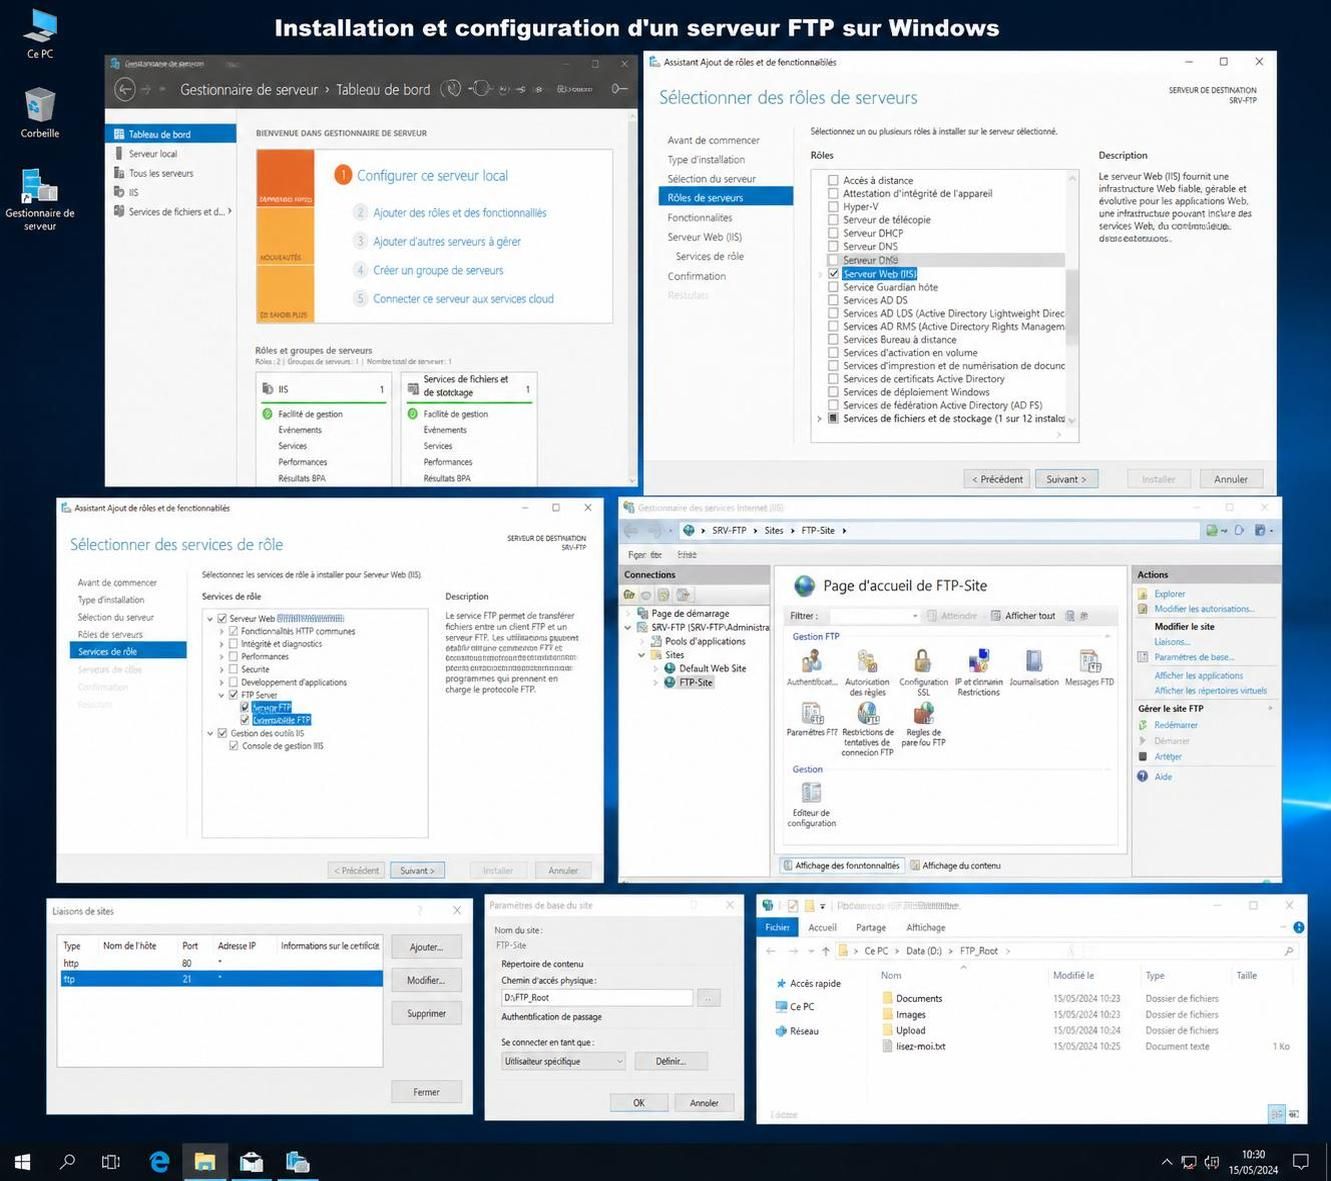Collapse the Sites node in Connections tree
Image resolution: width=1331 pixels, height=1181 pixels.
[642, 655]
